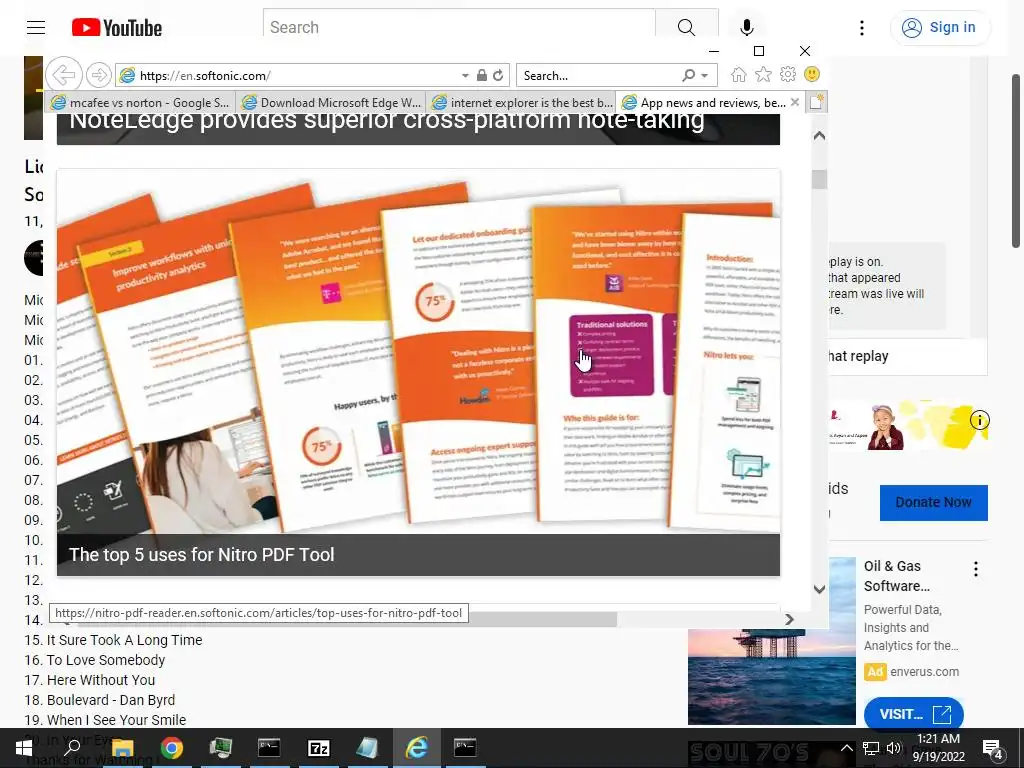Open the network icon in system tray
This screenshot has width=1024, height=768.
871,748
